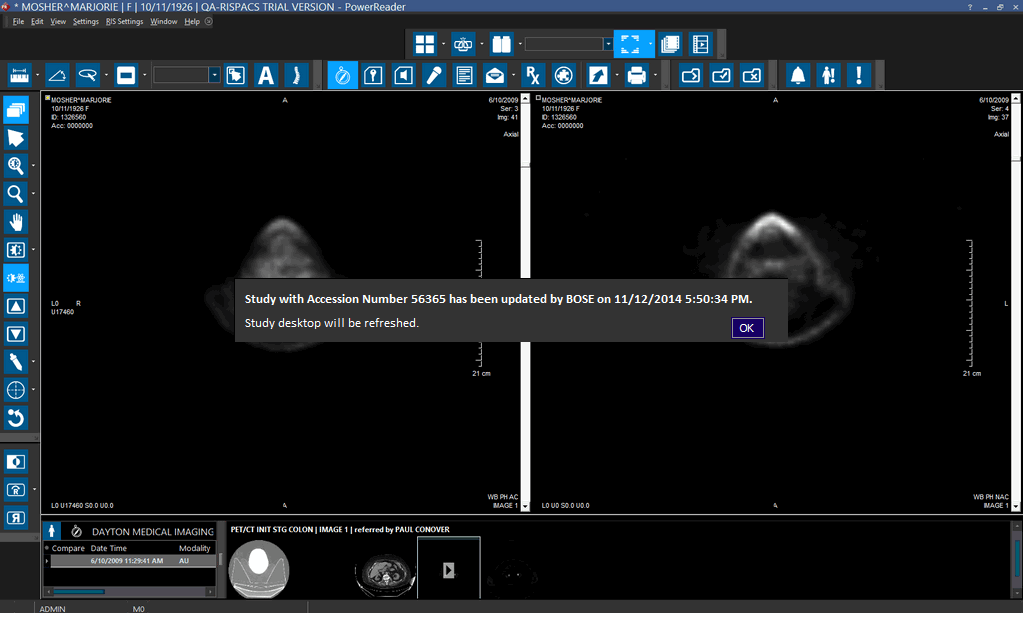Click the magnifying glass zoom tool
The image size is (1023, 620).
(x=16, y=194)
